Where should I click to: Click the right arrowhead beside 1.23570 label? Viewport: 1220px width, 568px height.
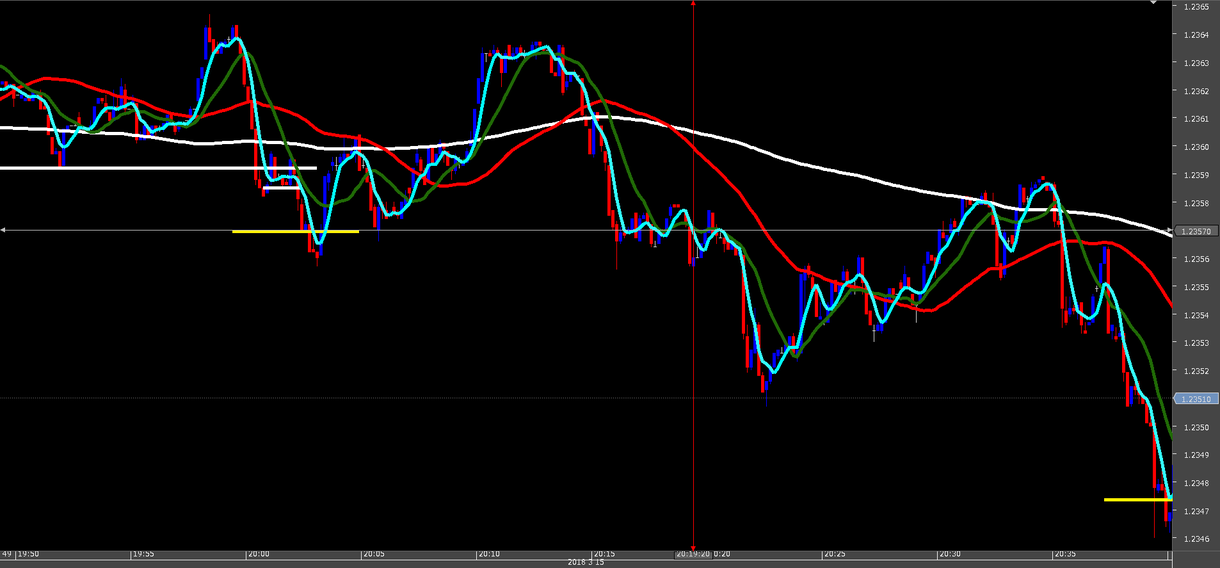[1170, 231]
